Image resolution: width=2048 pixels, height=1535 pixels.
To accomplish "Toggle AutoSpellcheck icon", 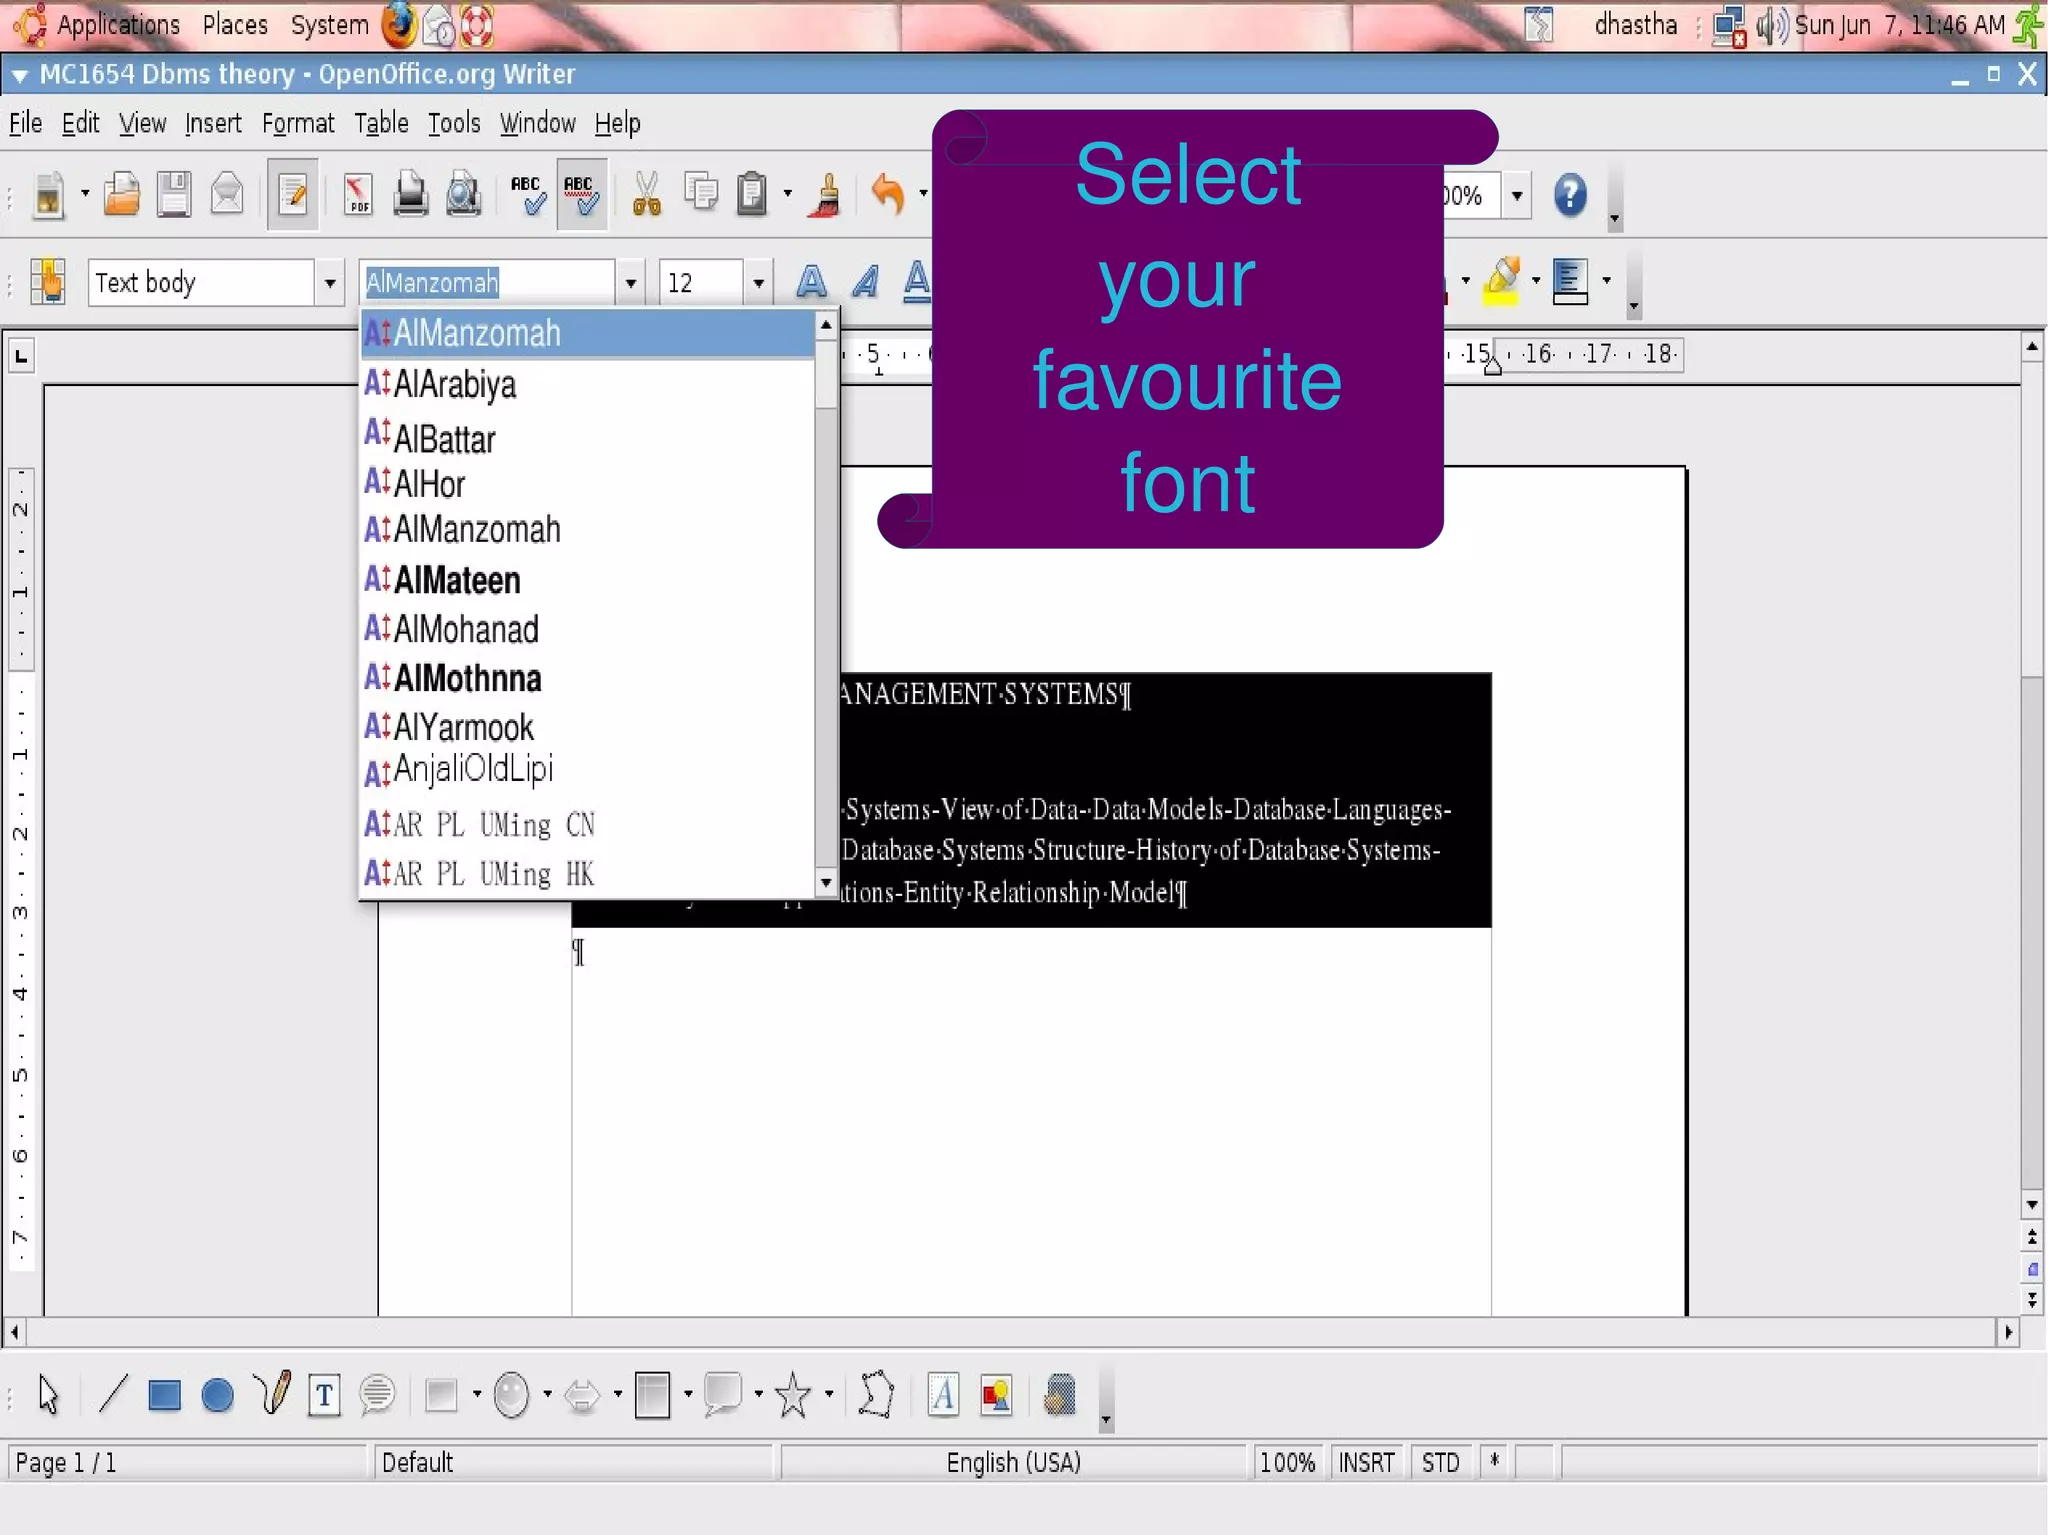I will point(581,194).
